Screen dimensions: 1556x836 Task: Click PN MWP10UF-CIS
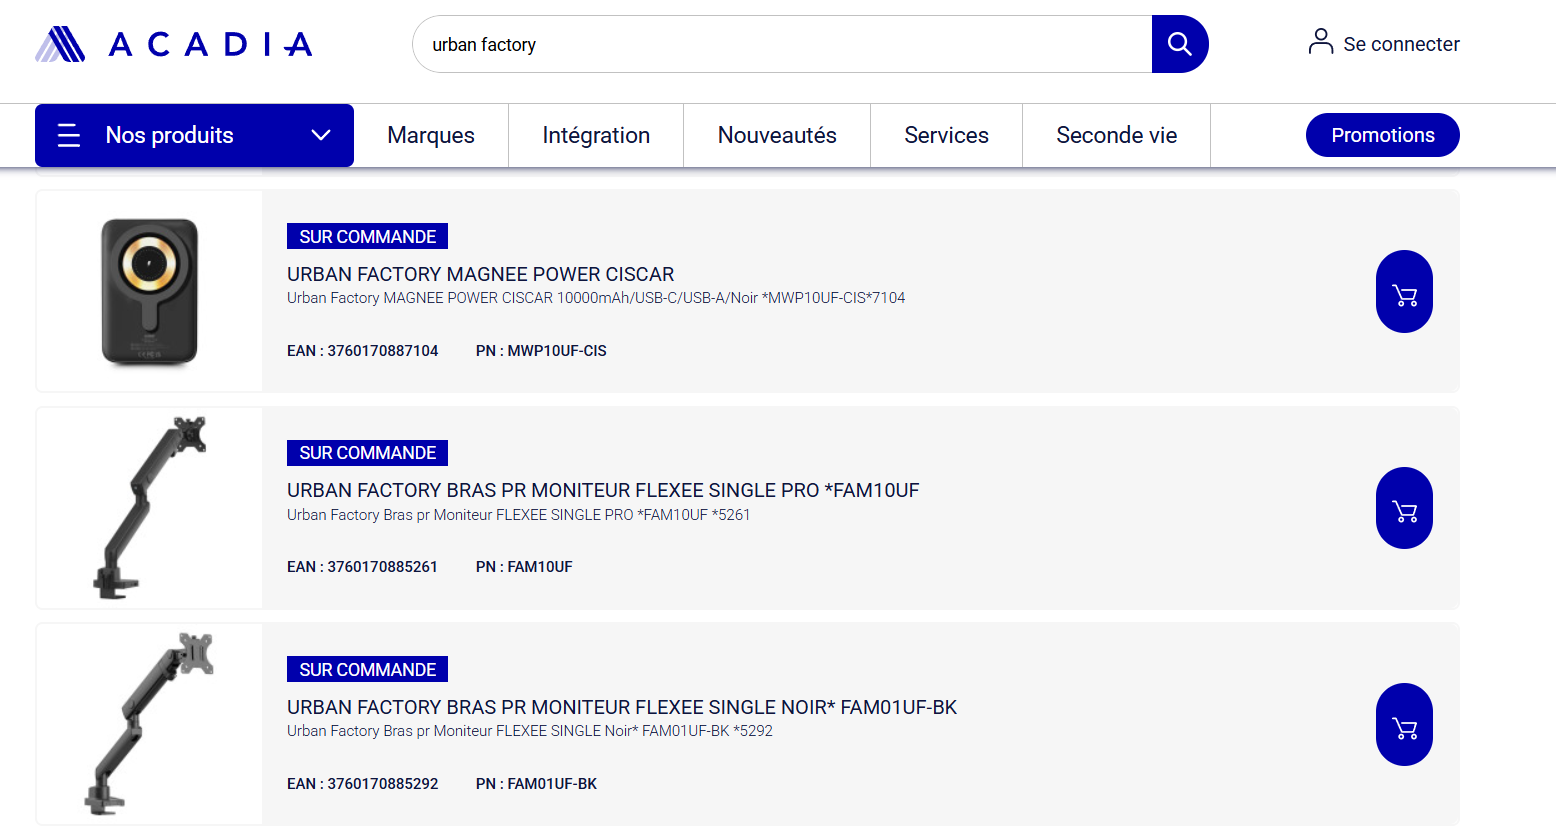(x=541, y=351)
